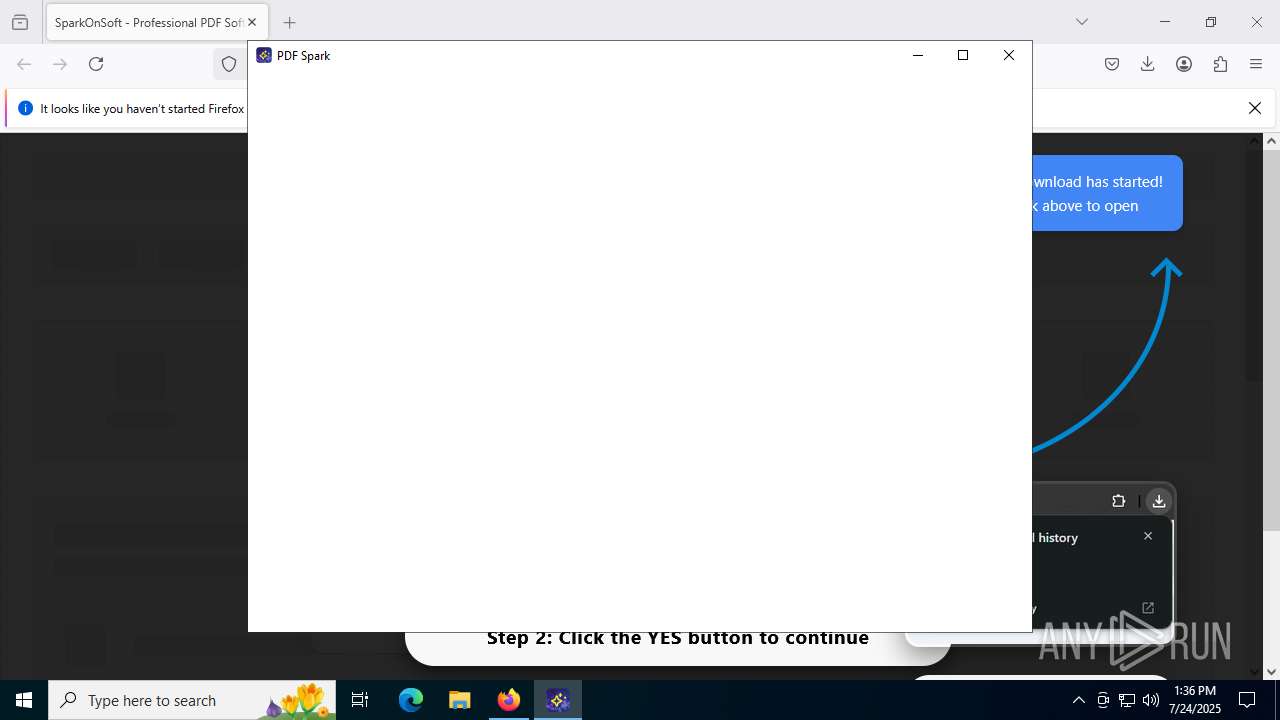1280x720 pixels.
Task: Open Firefox recent browsing view icon
Action: tap(20, 22)
